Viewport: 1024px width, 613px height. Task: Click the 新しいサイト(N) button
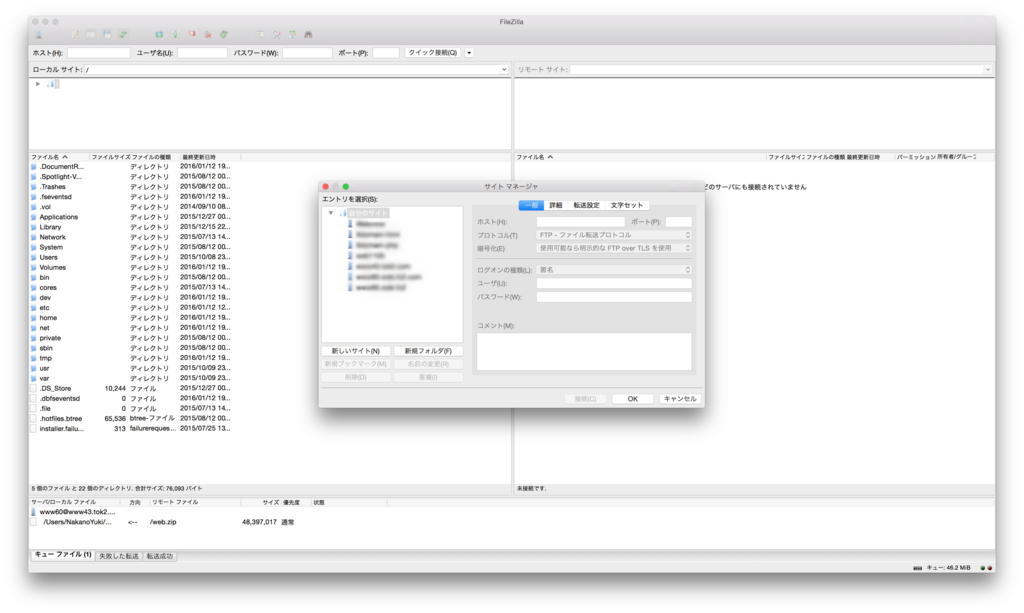click(x=356, y=351)
